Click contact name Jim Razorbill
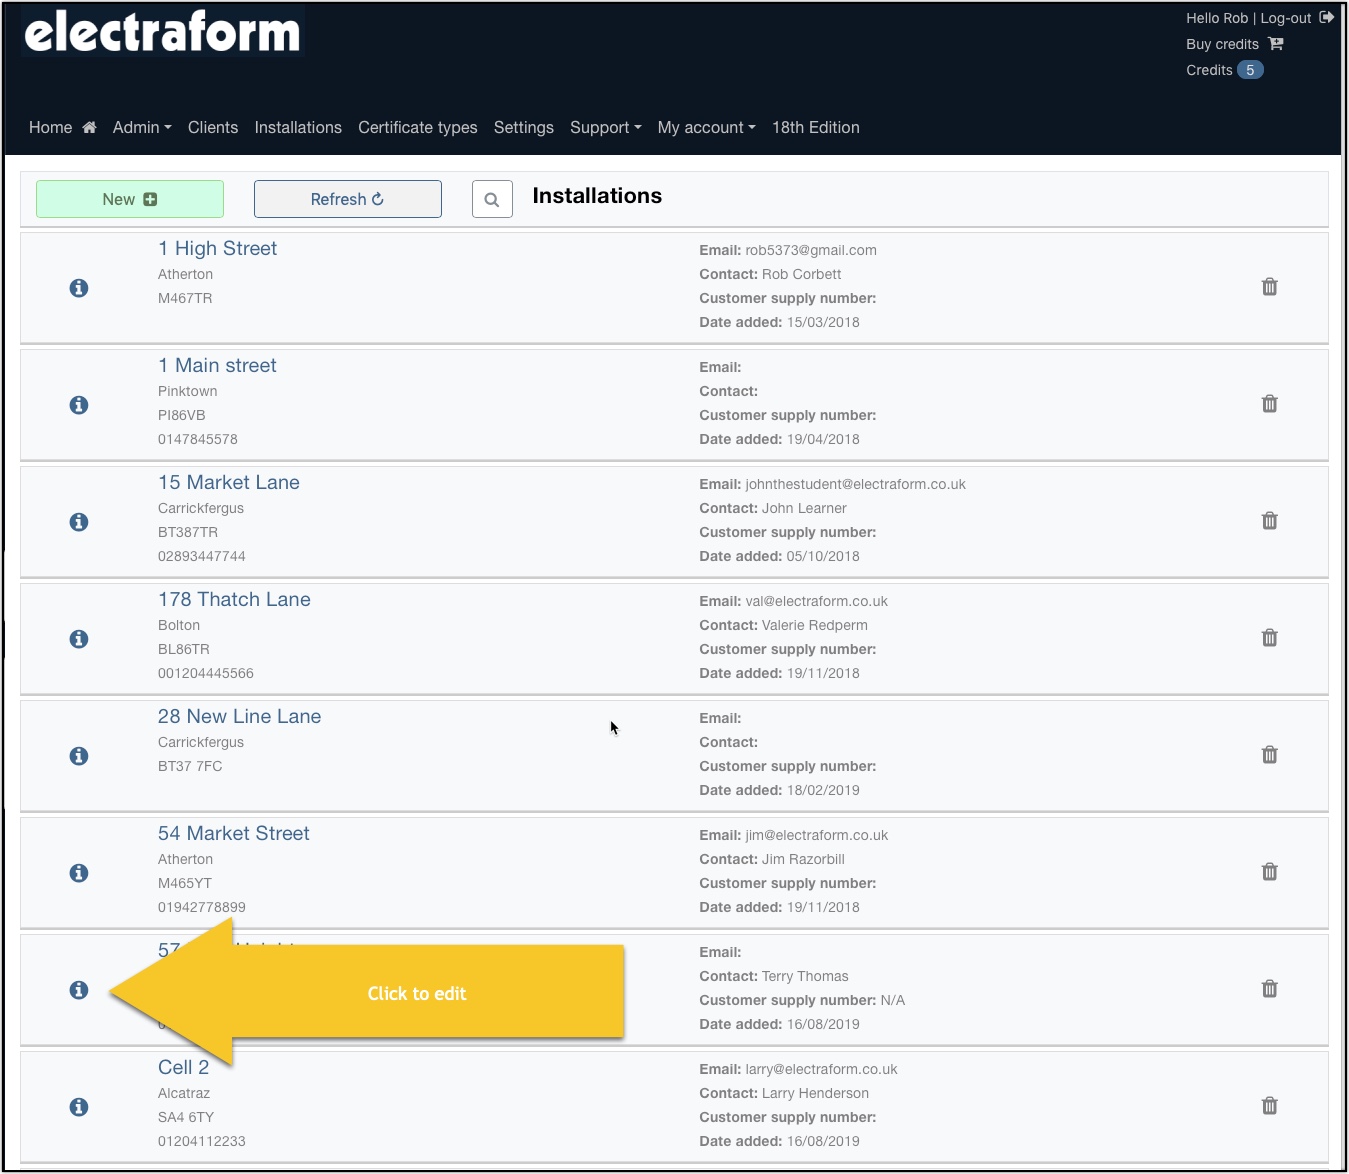 pos(803,859)
